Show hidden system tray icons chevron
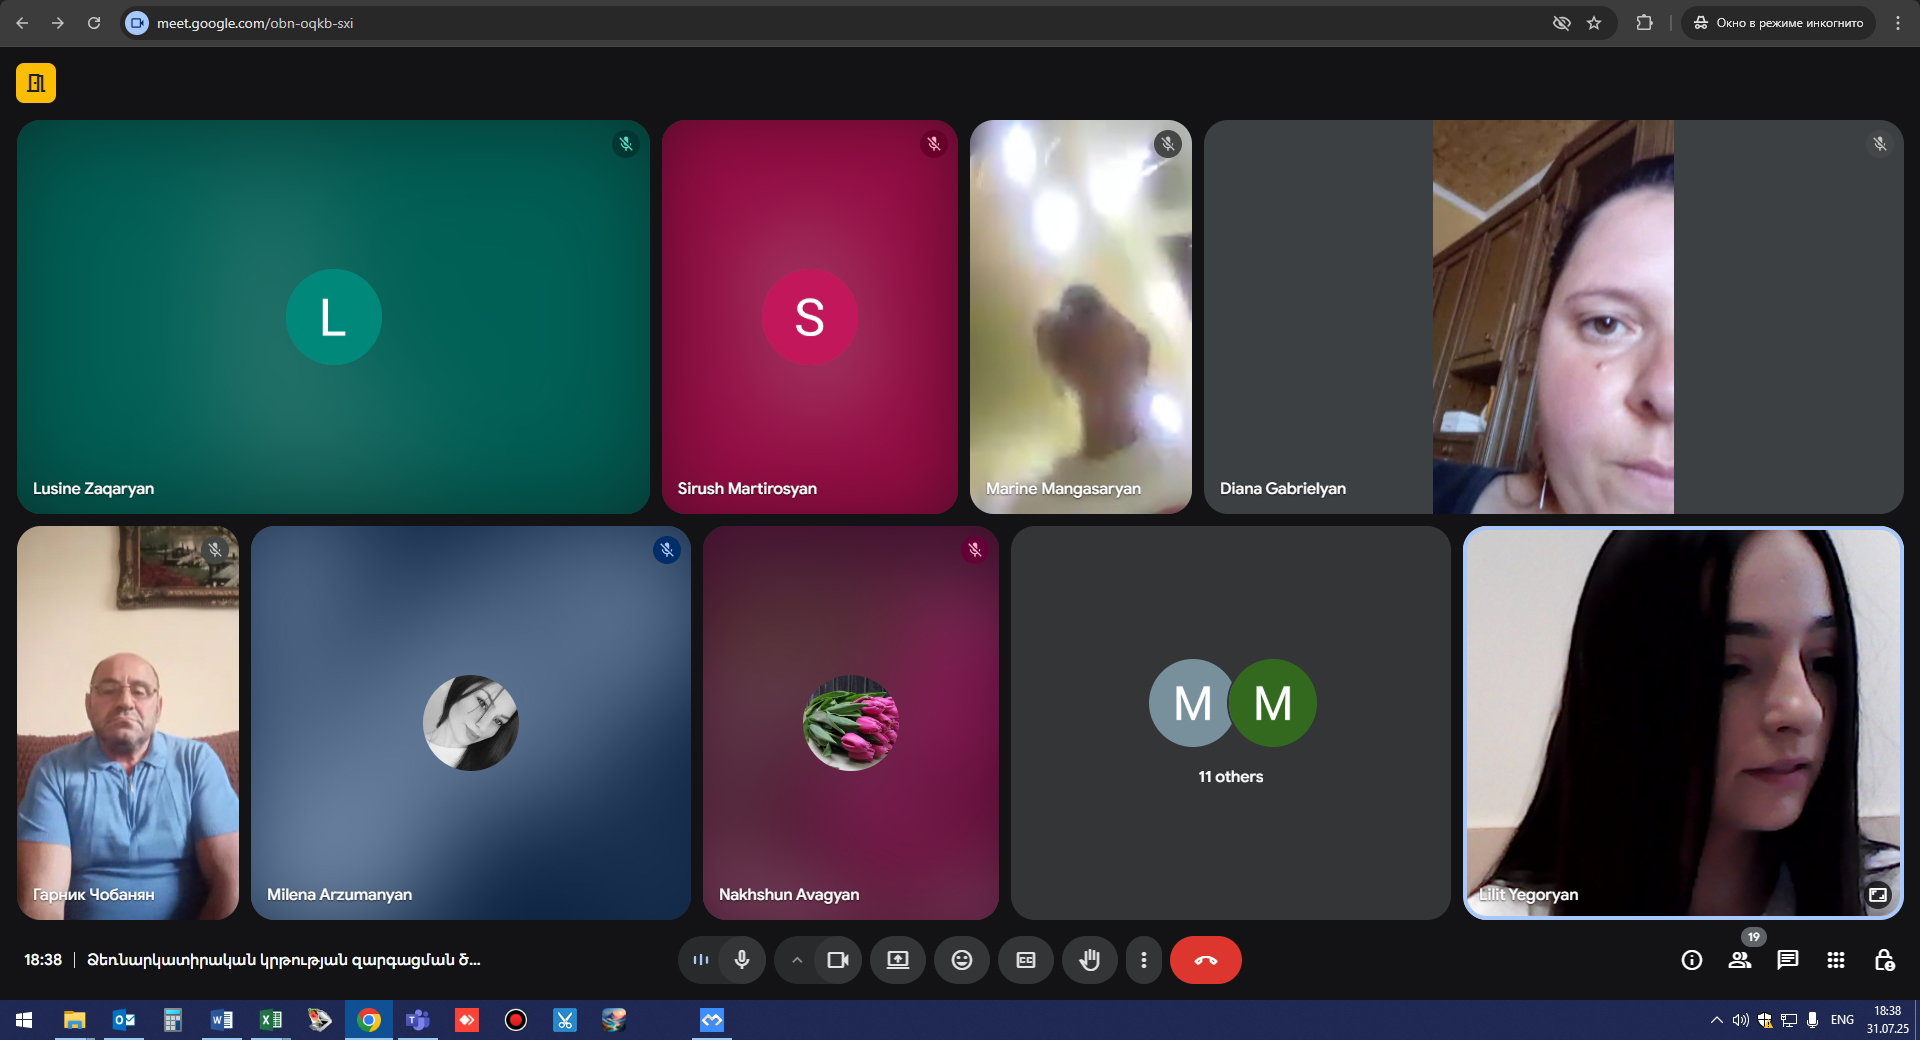Viewport: 1920px width, 1040px height. point(1717,1020)
